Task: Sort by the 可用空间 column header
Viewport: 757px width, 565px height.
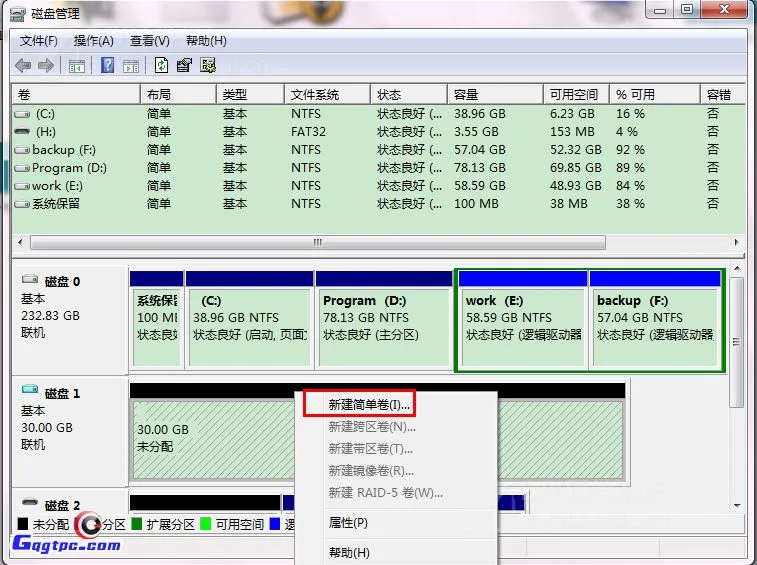Action: [576, 95]
